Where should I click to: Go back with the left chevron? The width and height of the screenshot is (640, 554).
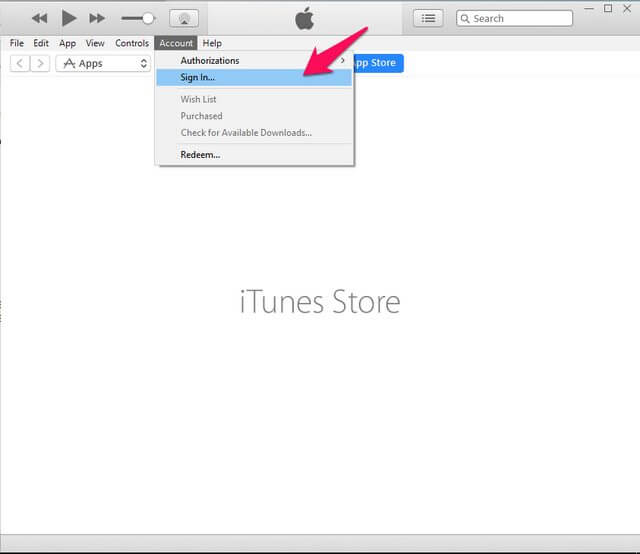click(19, 63)
